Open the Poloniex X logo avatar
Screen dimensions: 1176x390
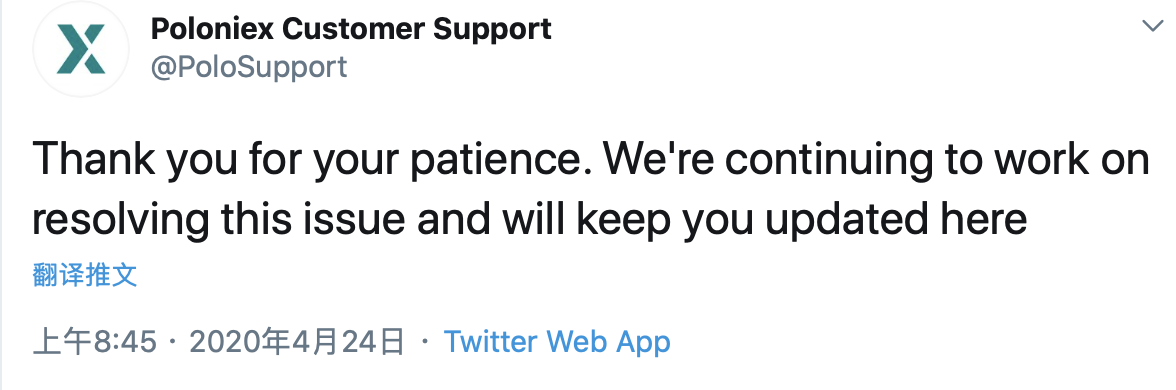pos(80,49)
